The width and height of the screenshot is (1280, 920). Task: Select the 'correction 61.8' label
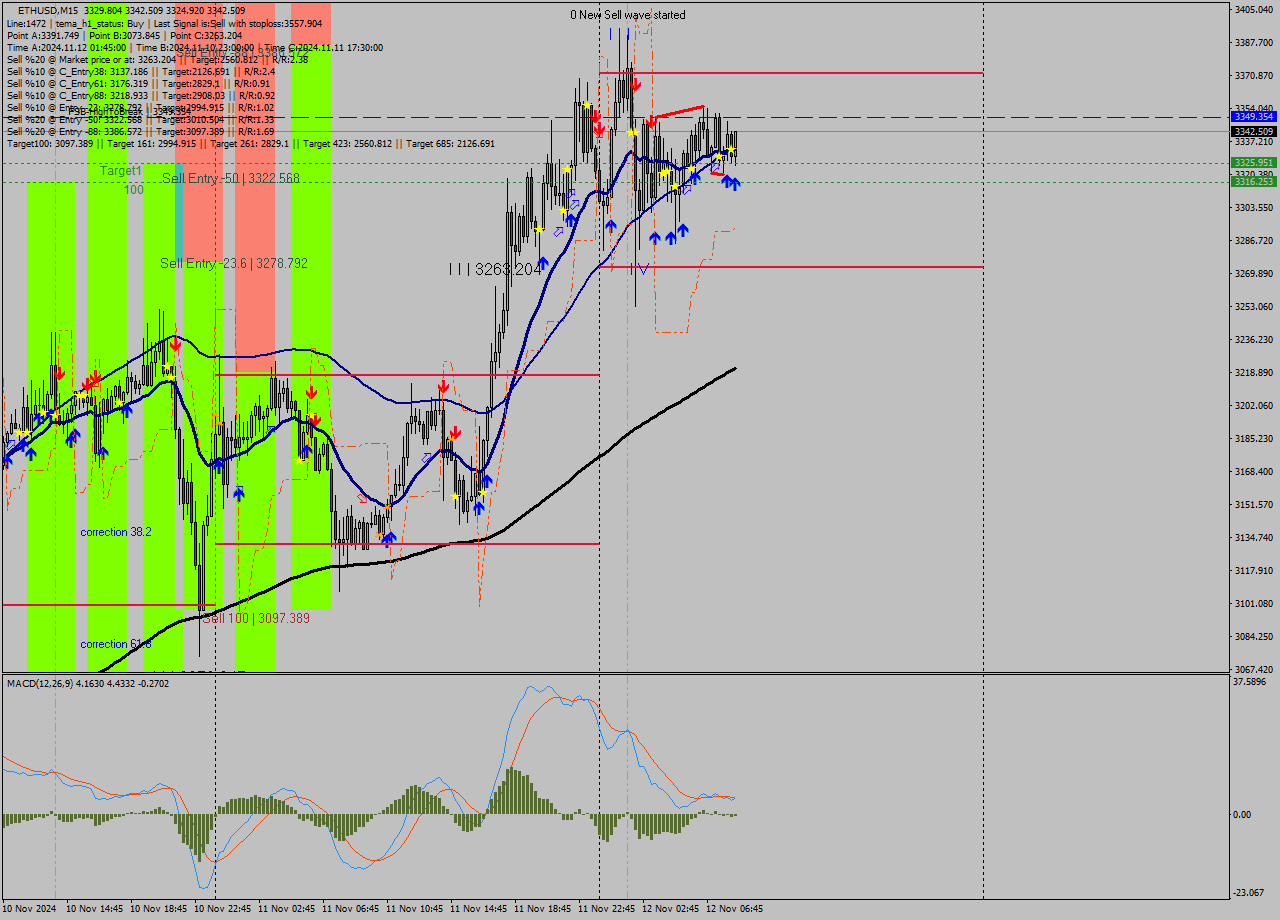click(x=116, y=644)
